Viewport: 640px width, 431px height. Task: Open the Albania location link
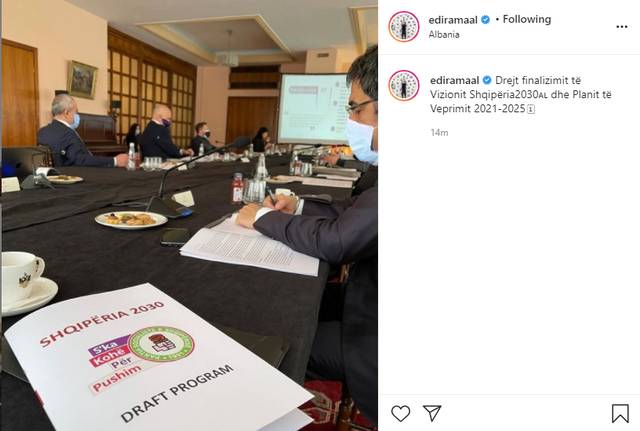pyautogui.click(x=444, y=35)
